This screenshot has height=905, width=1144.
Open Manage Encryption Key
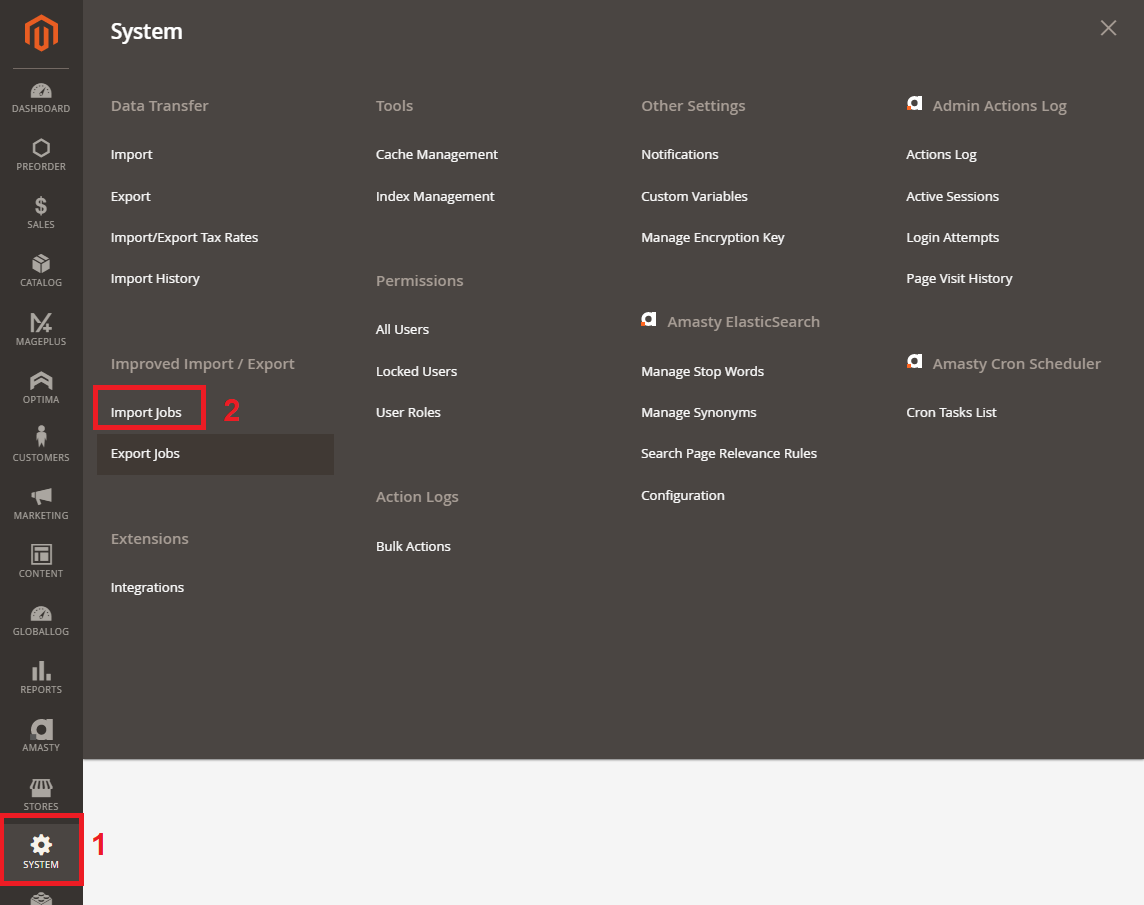(x=712, y=237)
